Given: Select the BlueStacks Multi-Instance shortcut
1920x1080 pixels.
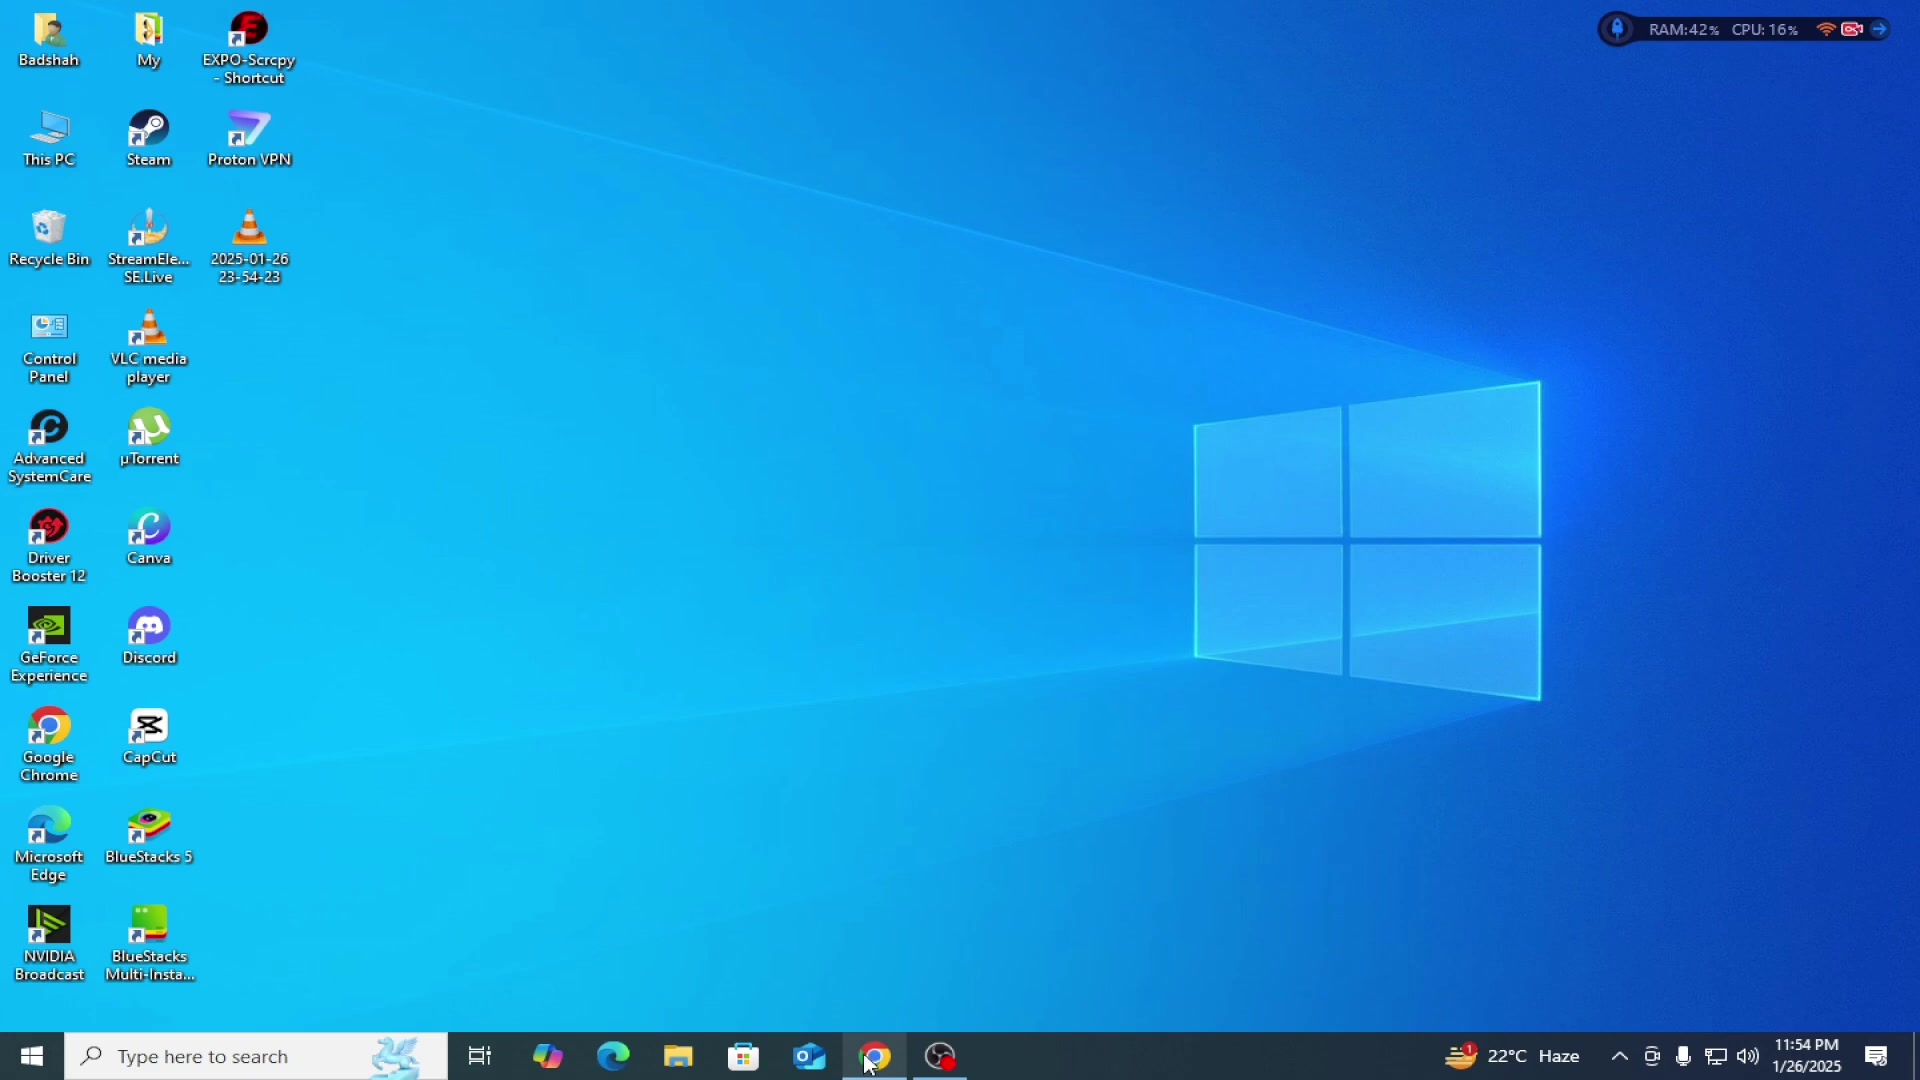Looking at the screenshot, I should click(149, 946).
